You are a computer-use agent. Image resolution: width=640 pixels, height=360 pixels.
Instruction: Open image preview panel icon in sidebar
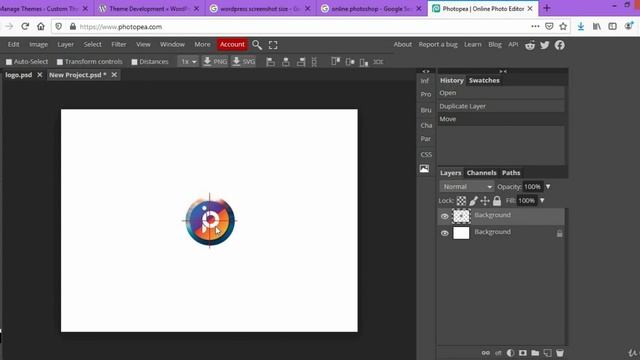424,169
